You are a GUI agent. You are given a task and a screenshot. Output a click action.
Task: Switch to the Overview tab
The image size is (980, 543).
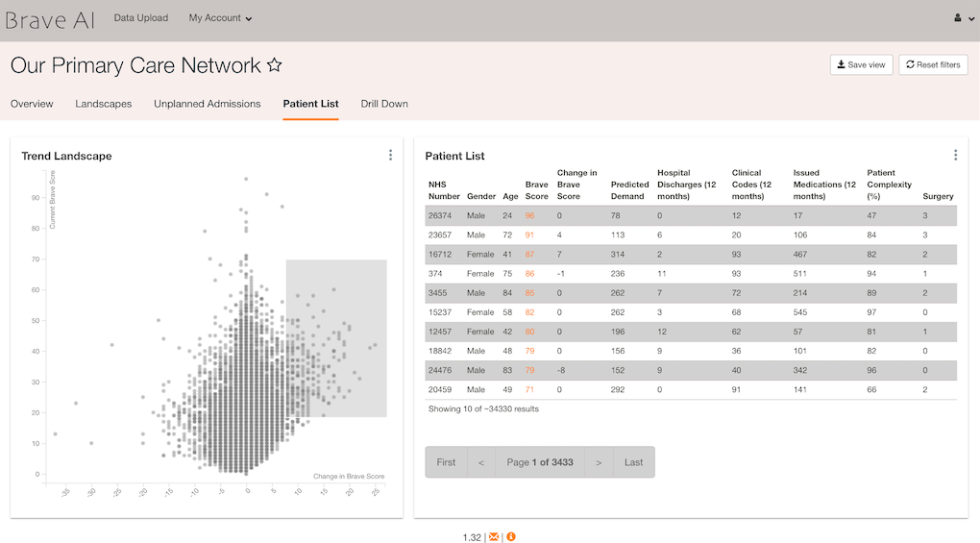click(32, 104)
